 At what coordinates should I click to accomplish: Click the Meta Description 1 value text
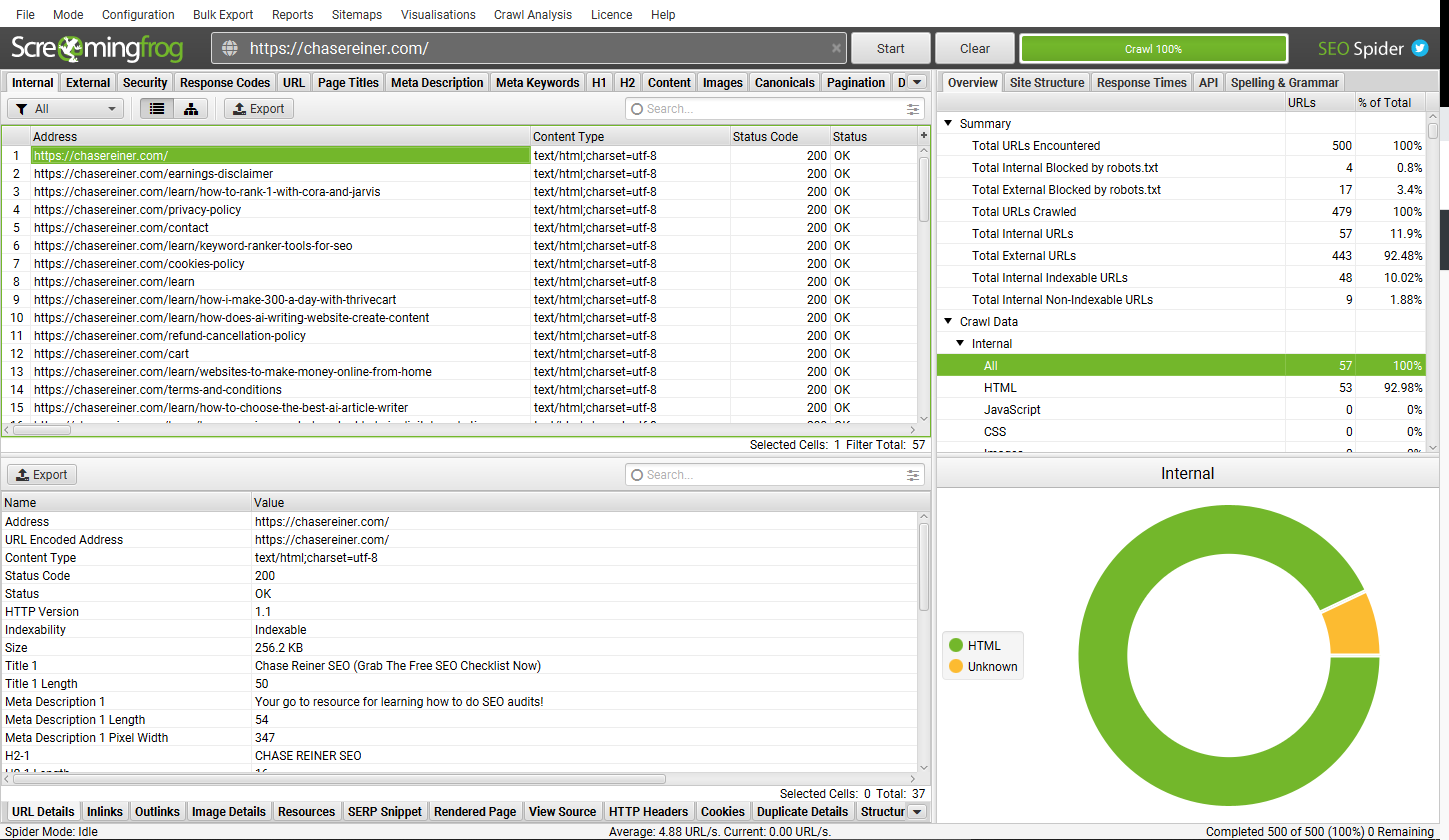pyautogui.click(x=399, y=702)
